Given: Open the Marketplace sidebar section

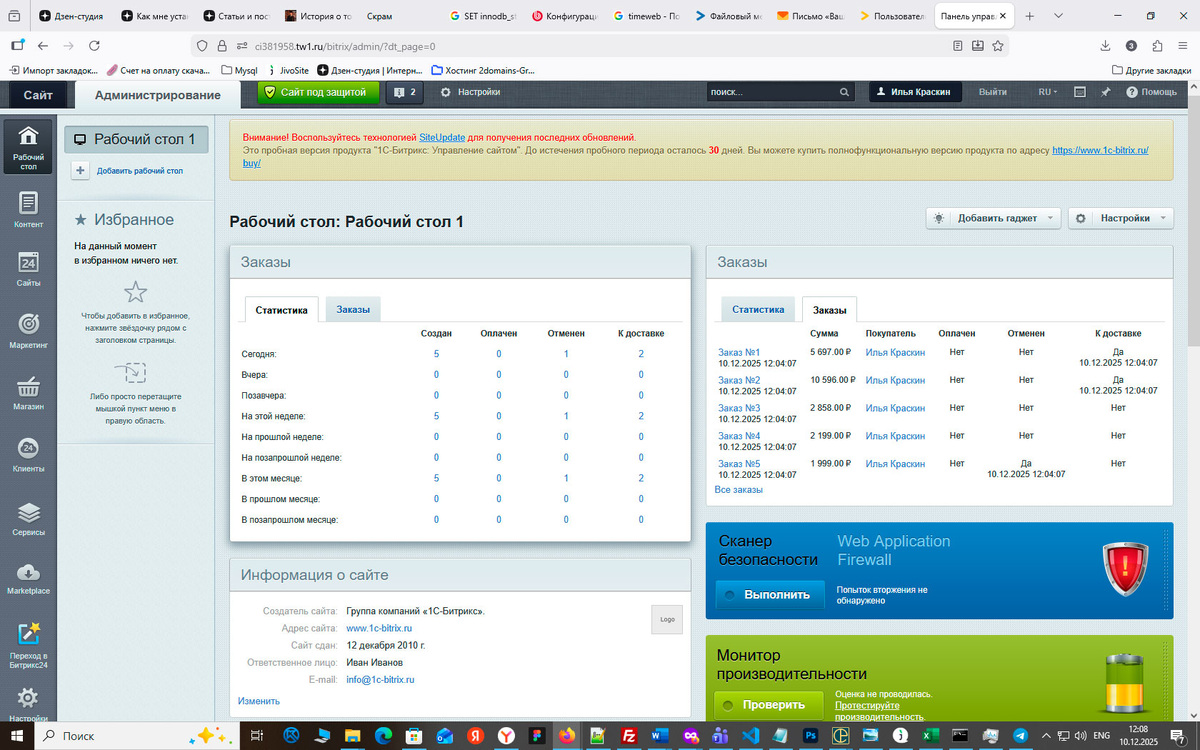Looking at the screenshot, I should (x=28, y=578).
